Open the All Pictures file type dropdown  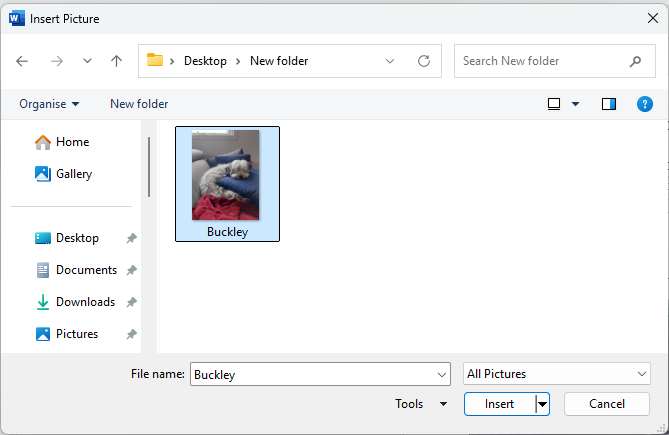(557, 374)
